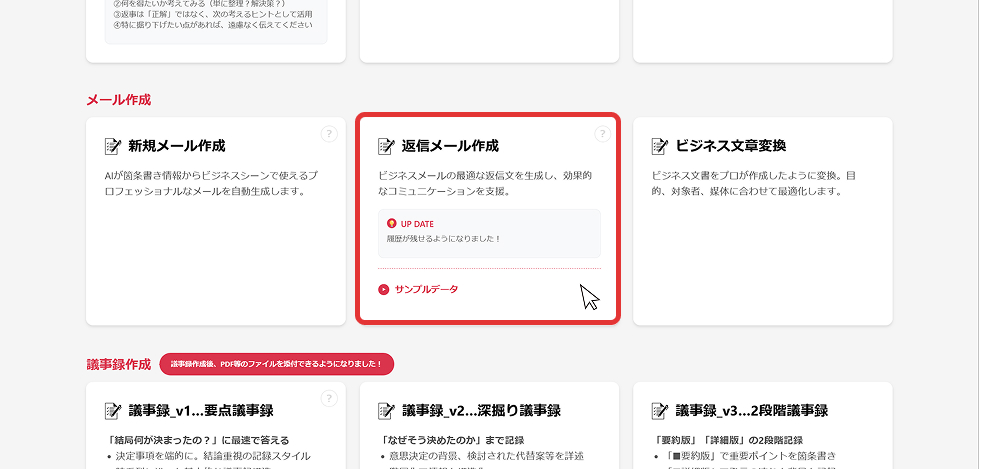Expand the サンプルデータ section
This screenshot has width=981, height=469.
click(426, 290)
